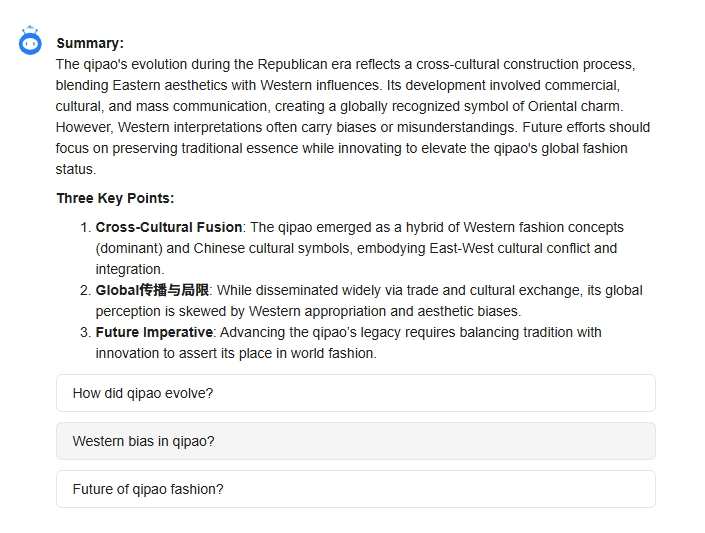Click the list number '1.' marker

pyautogui.click(x=86, y=228)
